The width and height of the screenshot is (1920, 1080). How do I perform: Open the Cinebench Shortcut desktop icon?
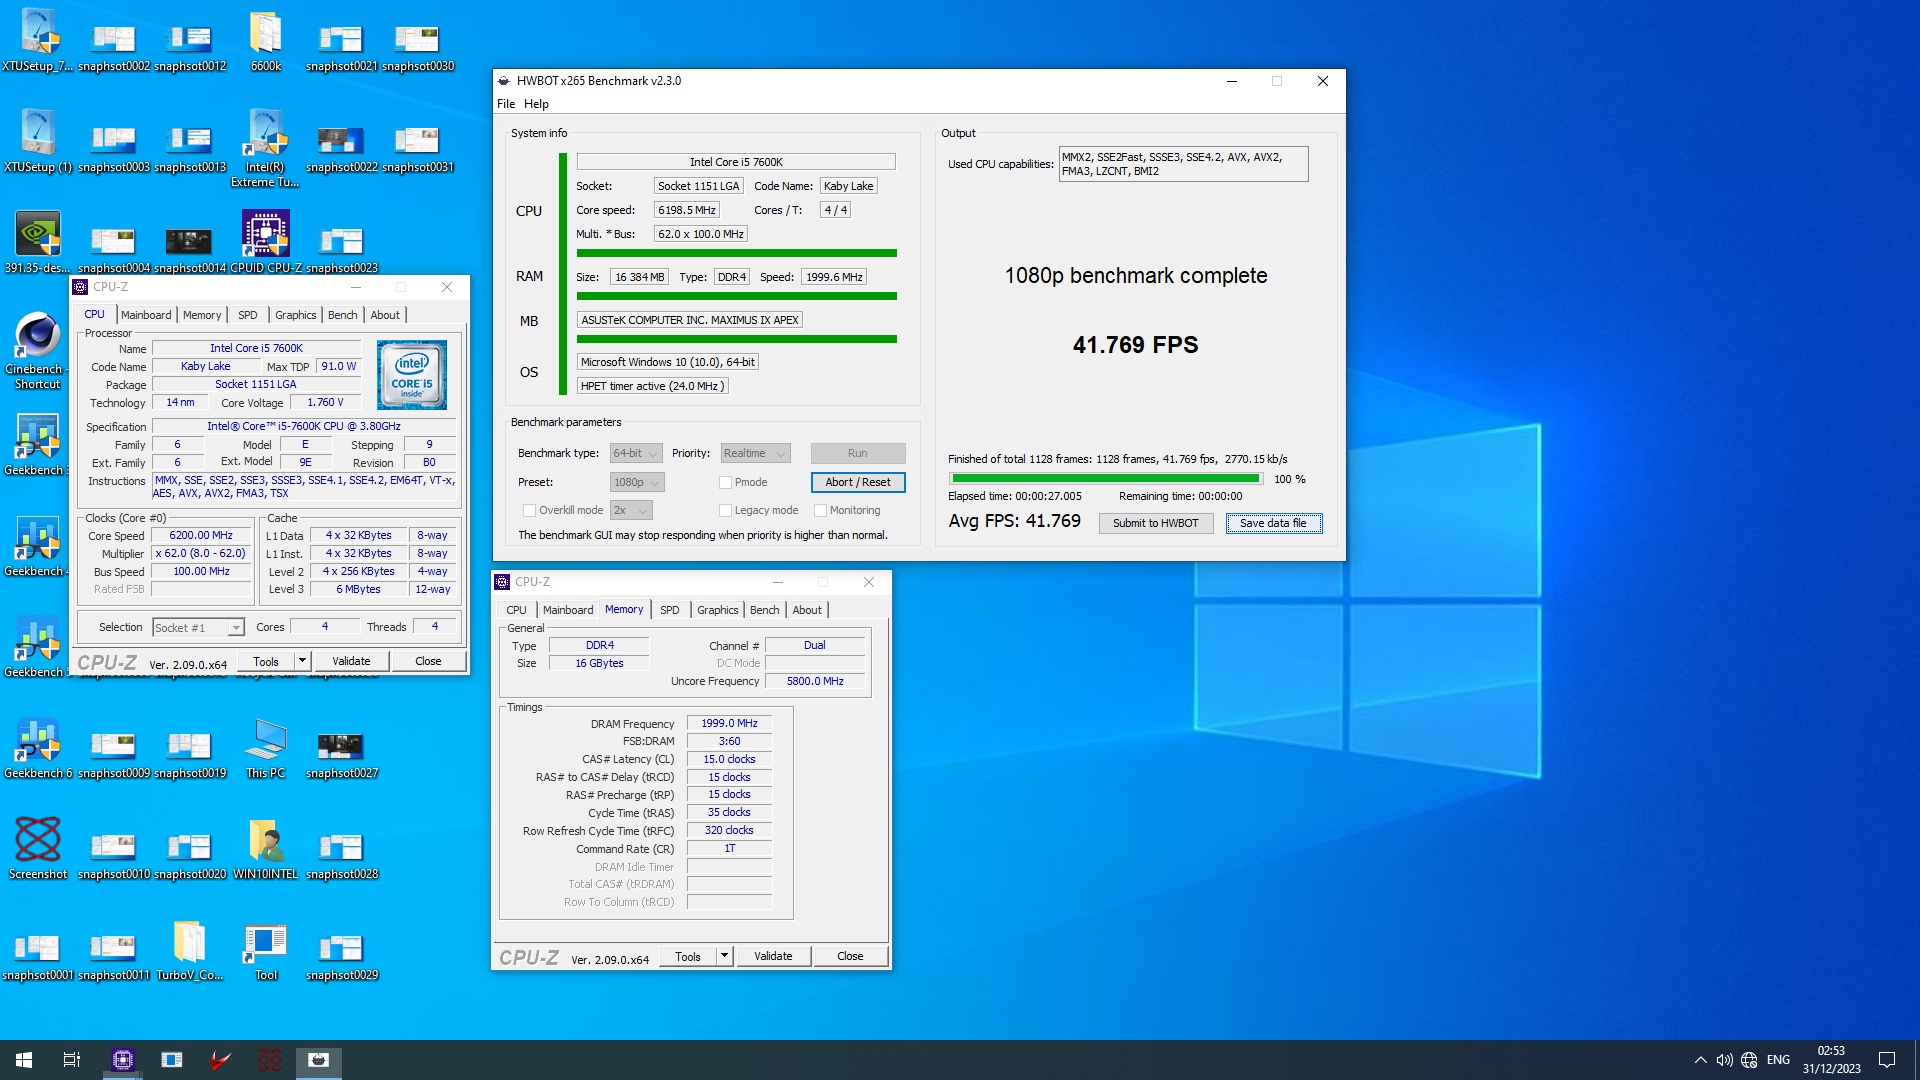[38, 350]
